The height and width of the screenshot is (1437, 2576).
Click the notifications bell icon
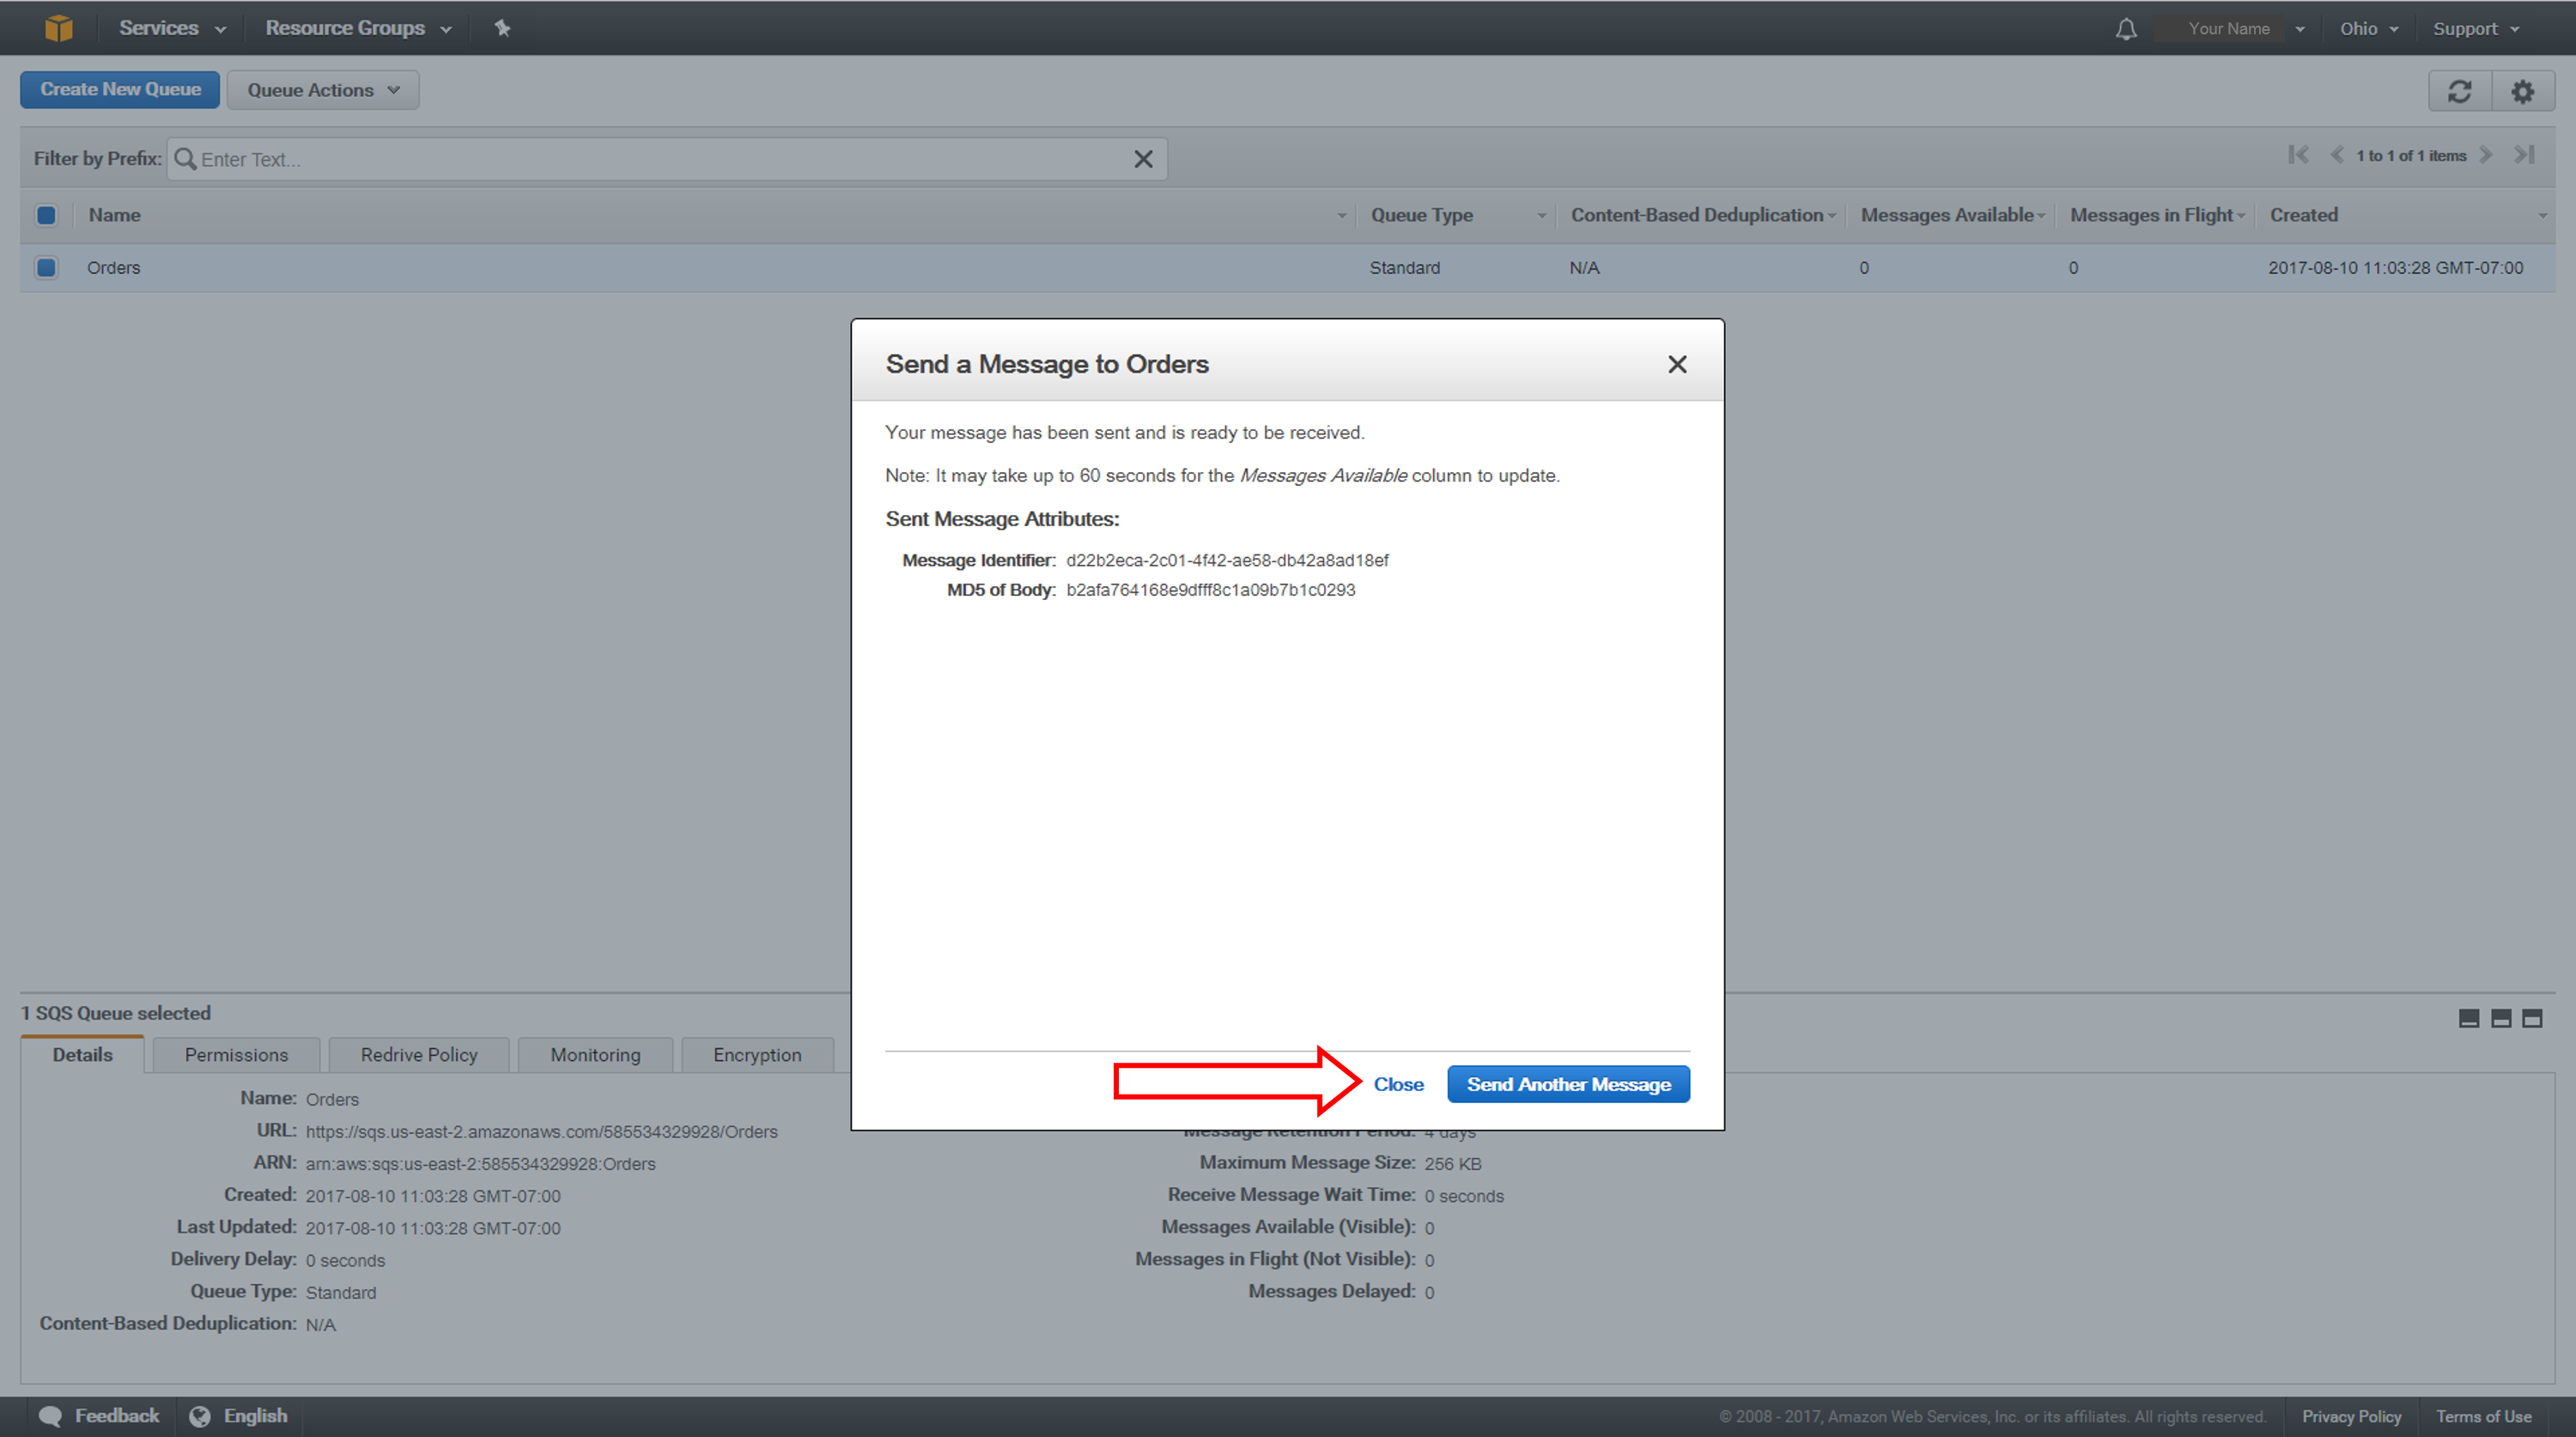tap(2127, 28)
